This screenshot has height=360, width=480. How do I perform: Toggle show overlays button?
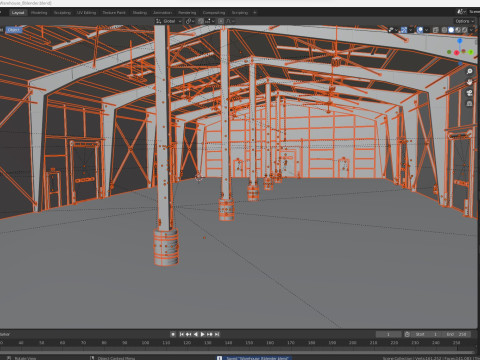point(420,30)
